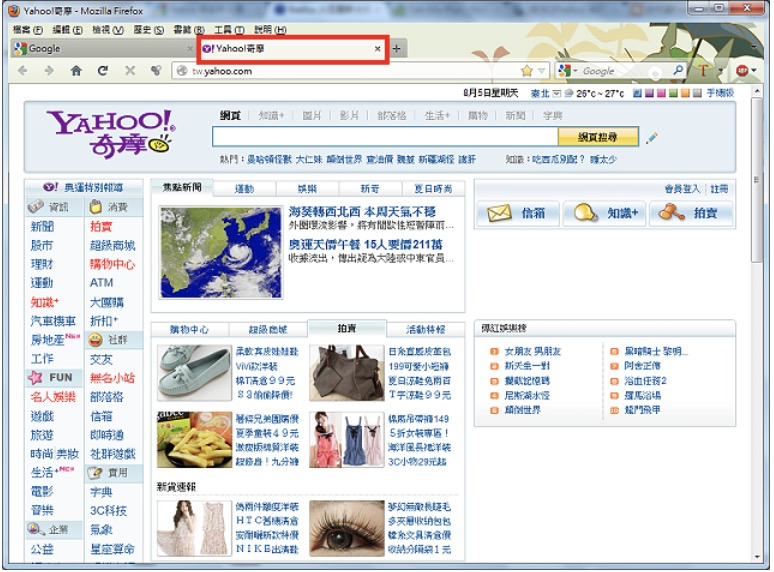Open the Adblock Plus ABP icon
This screenshot has height=572, width=774.
pos(742,71)
